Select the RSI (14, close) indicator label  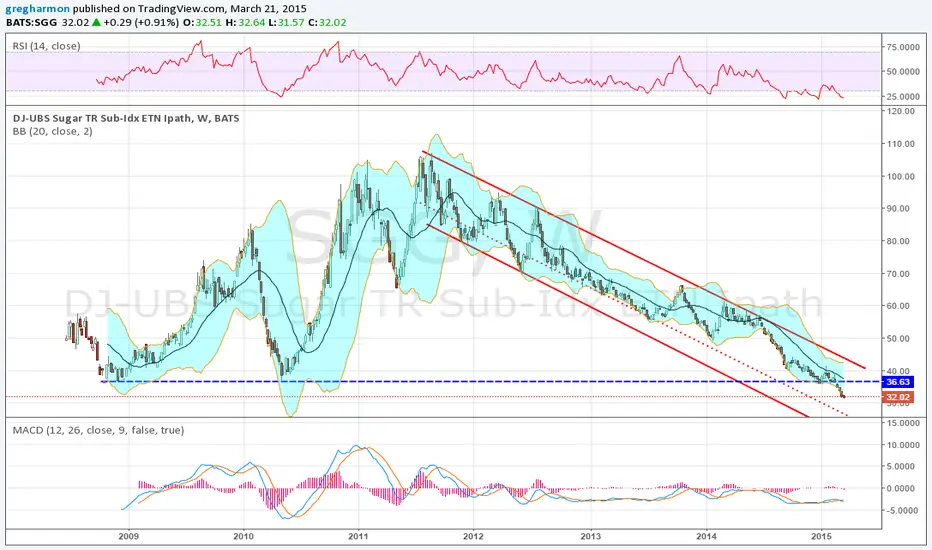[46, 46]
